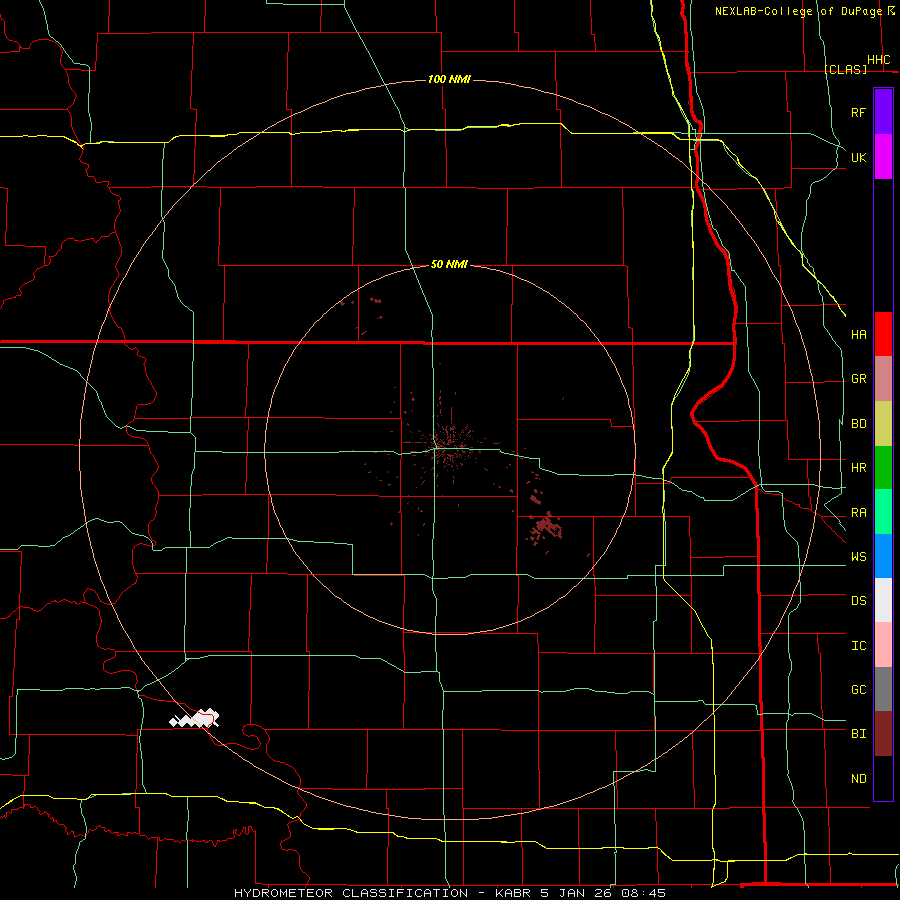
Task: Click the GC legend label text
Action: (x=858, y=690)
